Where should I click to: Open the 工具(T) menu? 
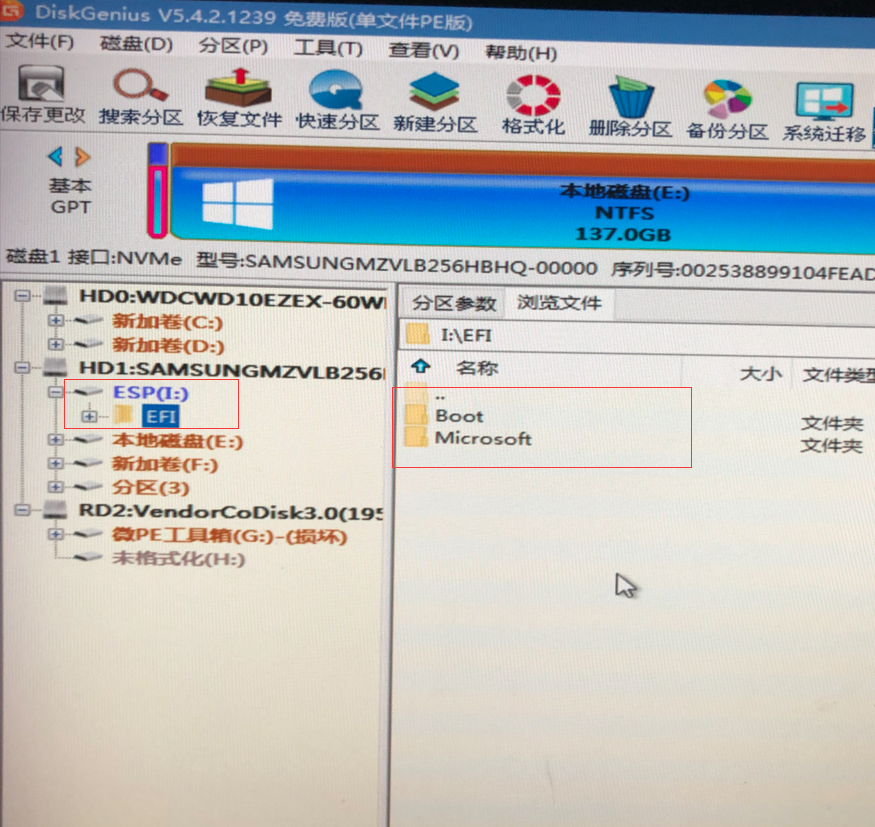point(327,48)
